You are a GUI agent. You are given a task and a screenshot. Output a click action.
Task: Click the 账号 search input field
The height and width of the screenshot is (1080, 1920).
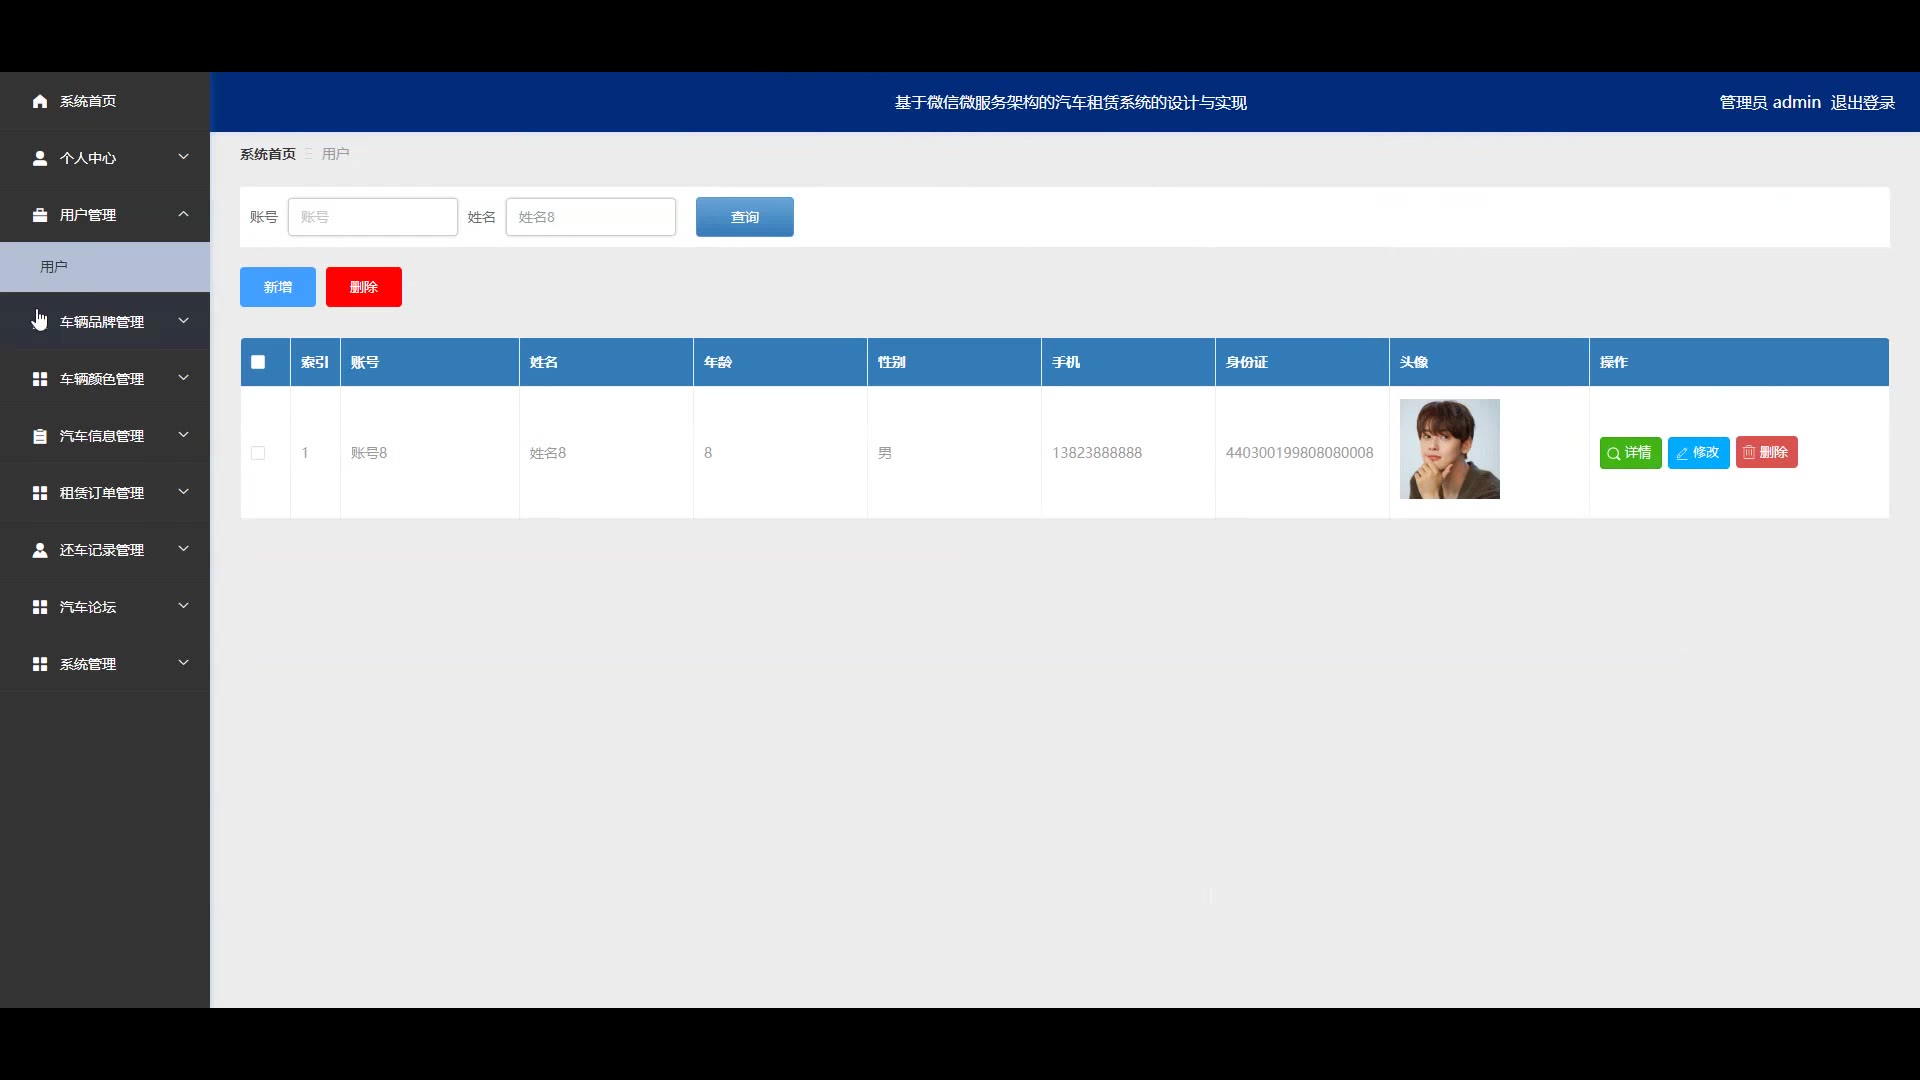point(372,217)
